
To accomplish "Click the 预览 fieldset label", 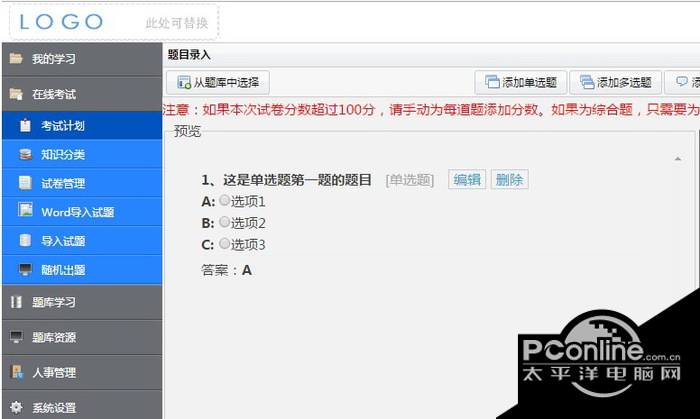I will (x=188, y=131).
